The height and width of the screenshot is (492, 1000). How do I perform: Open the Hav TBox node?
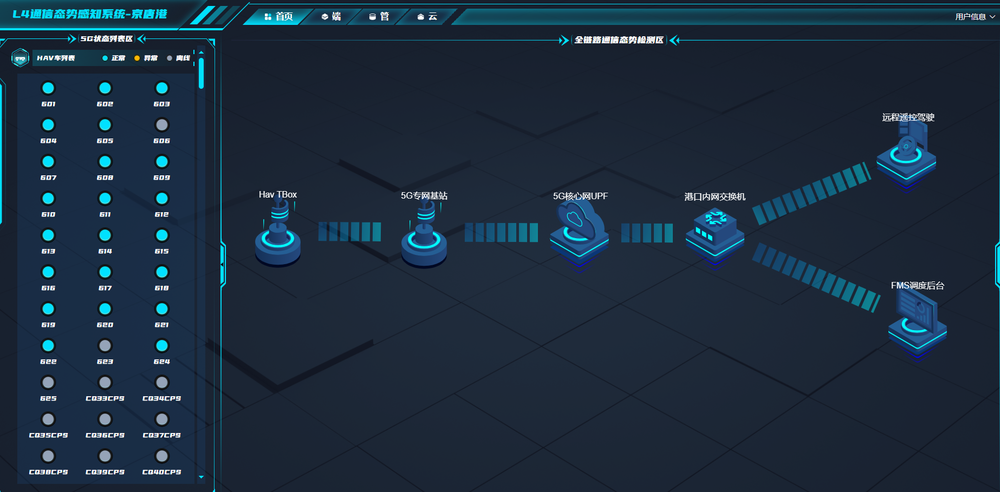coord(278,234)
